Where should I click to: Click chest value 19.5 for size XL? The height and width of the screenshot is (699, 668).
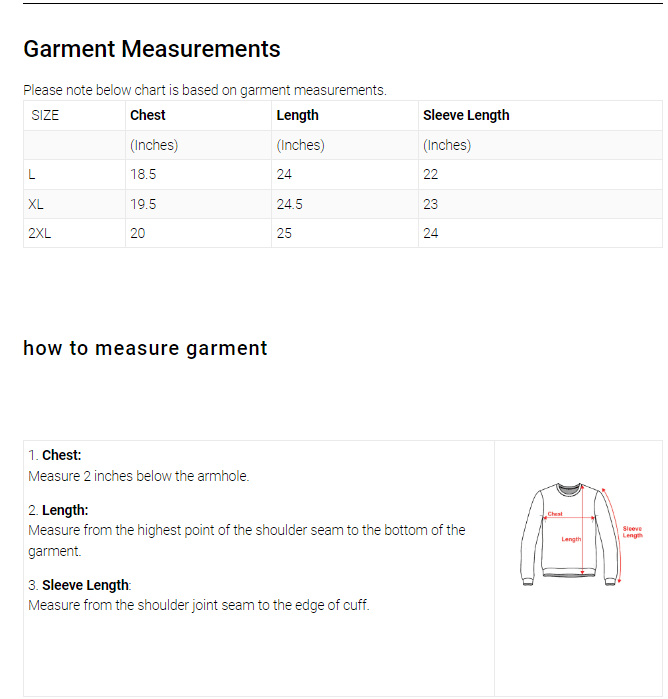(x=143, y=204)
